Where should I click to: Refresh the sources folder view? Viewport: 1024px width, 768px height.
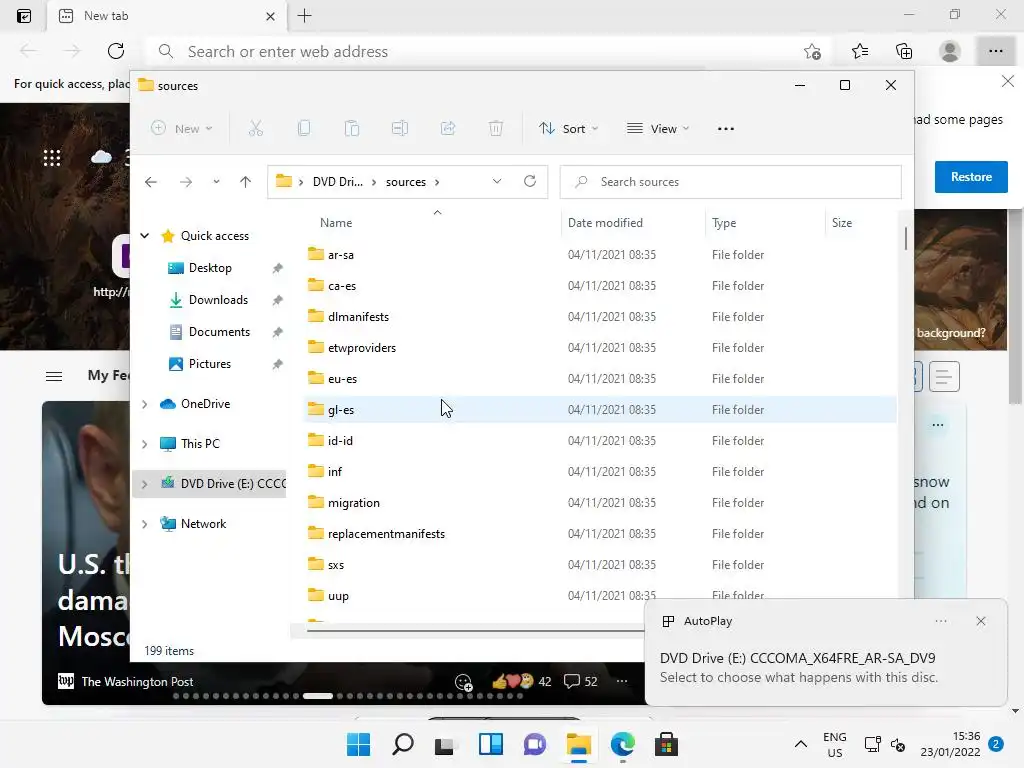[530, 181]
